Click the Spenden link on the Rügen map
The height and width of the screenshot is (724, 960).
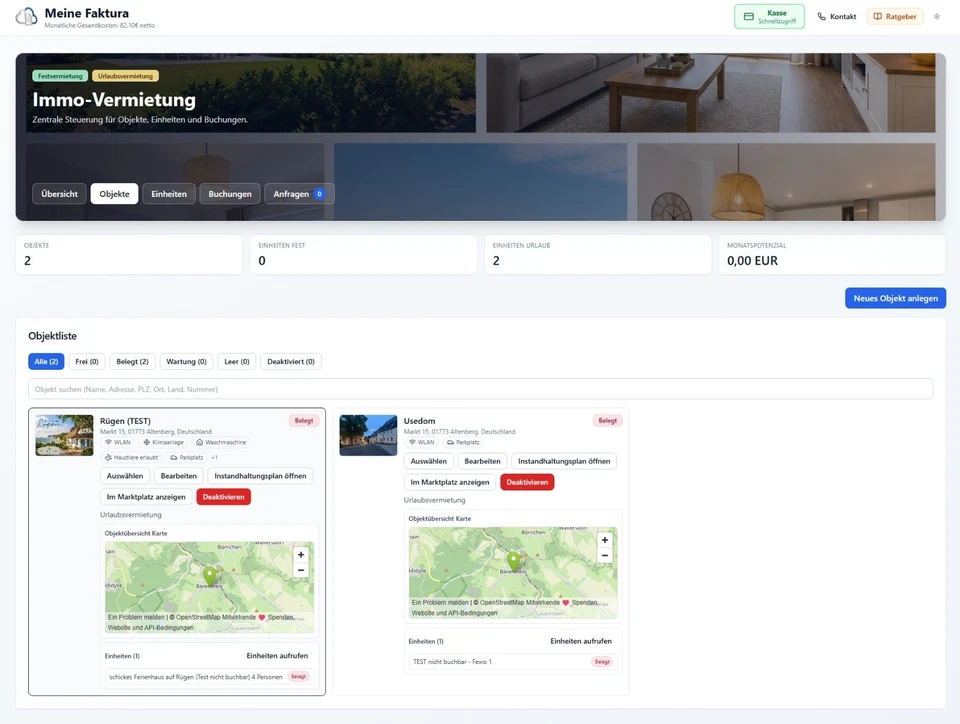(280, 618)
